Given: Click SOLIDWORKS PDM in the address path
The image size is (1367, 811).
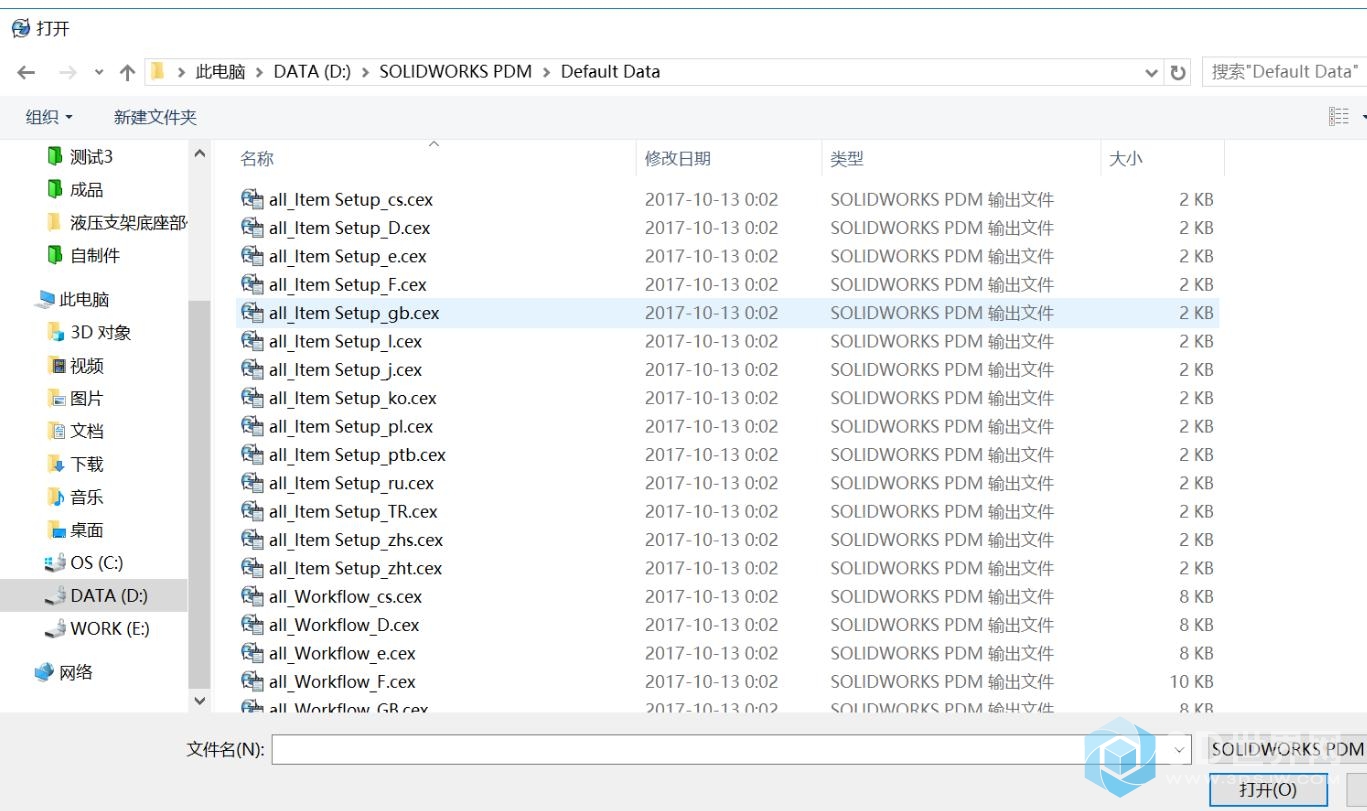Looking at the screenshot, I should (x=456, y=72).
